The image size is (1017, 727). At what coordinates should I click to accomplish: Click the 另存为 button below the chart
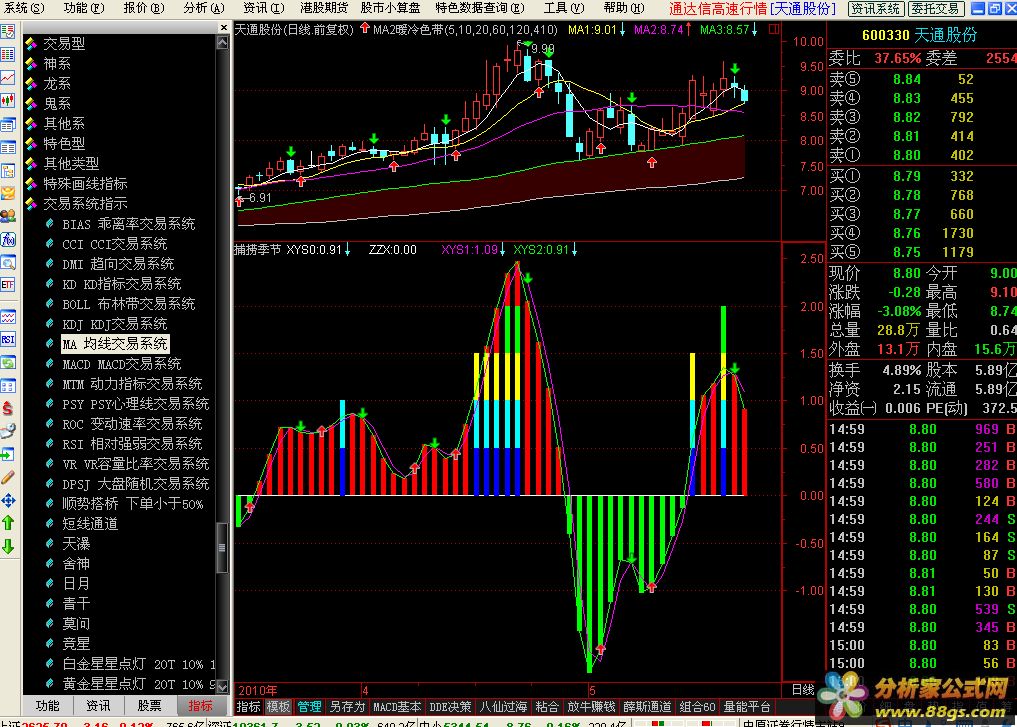pos(348,707)
